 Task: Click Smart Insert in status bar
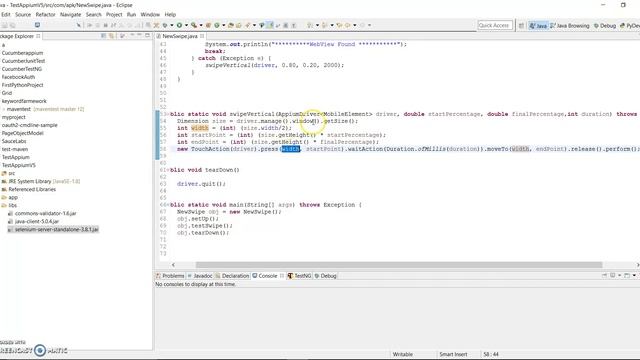point(453,354)
